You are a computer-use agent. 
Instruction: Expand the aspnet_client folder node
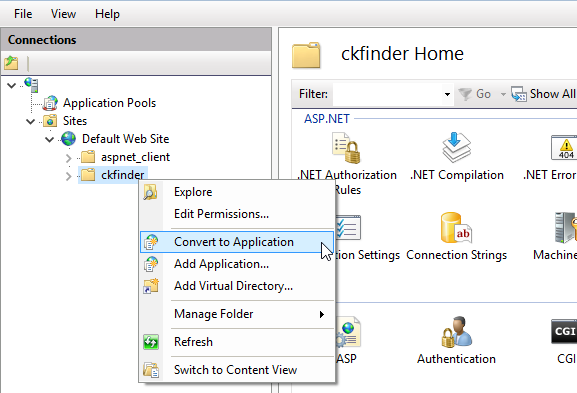click(68, 158)
